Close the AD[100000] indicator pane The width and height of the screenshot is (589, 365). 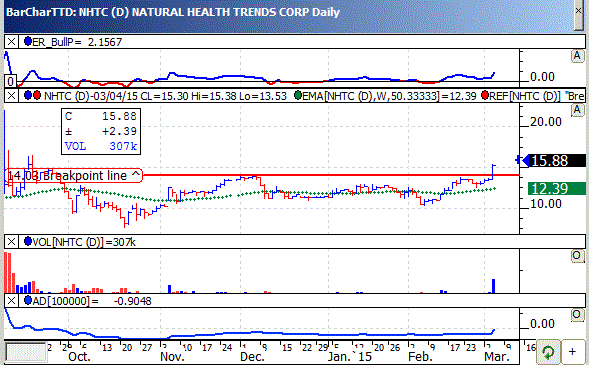(11, 300)
